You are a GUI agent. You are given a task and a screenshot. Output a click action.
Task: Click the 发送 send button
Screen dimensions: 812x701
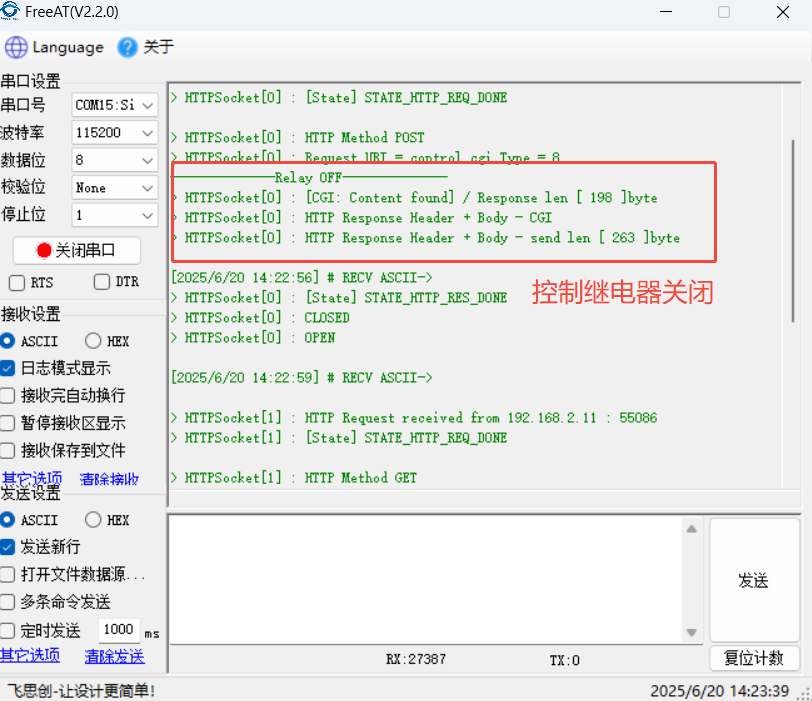click(x=753, y=581)
